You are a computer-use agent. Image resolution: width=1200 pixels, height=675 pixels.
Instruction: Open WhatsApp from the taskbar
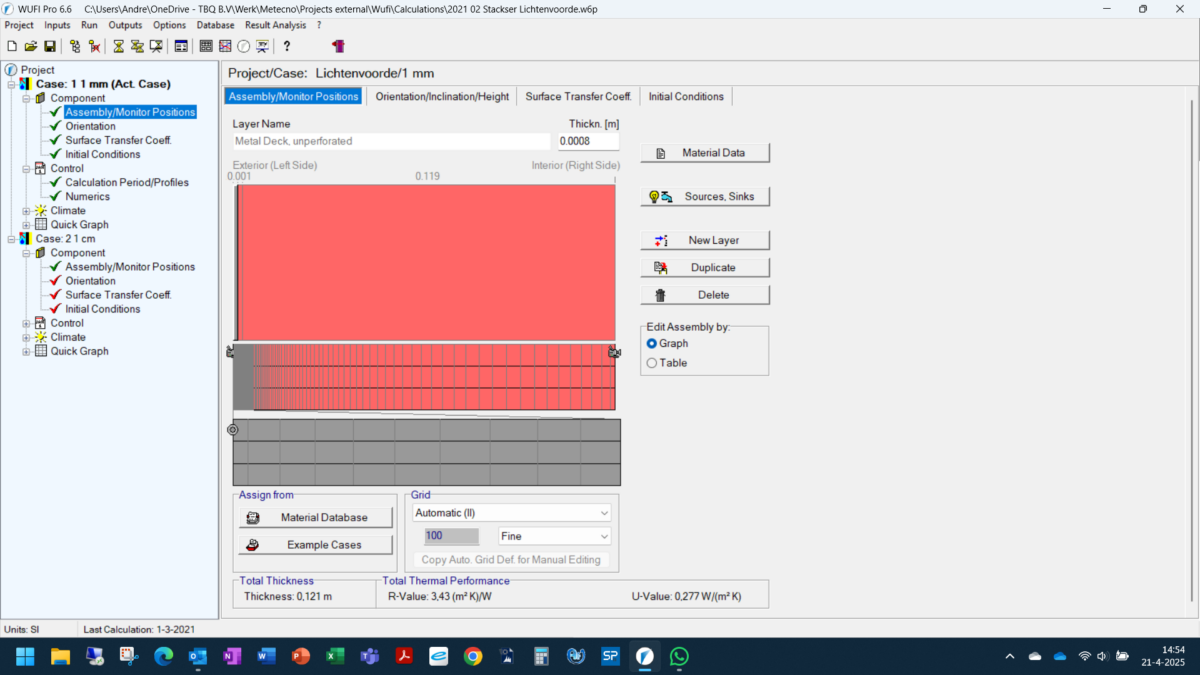[x=679, y=656]
